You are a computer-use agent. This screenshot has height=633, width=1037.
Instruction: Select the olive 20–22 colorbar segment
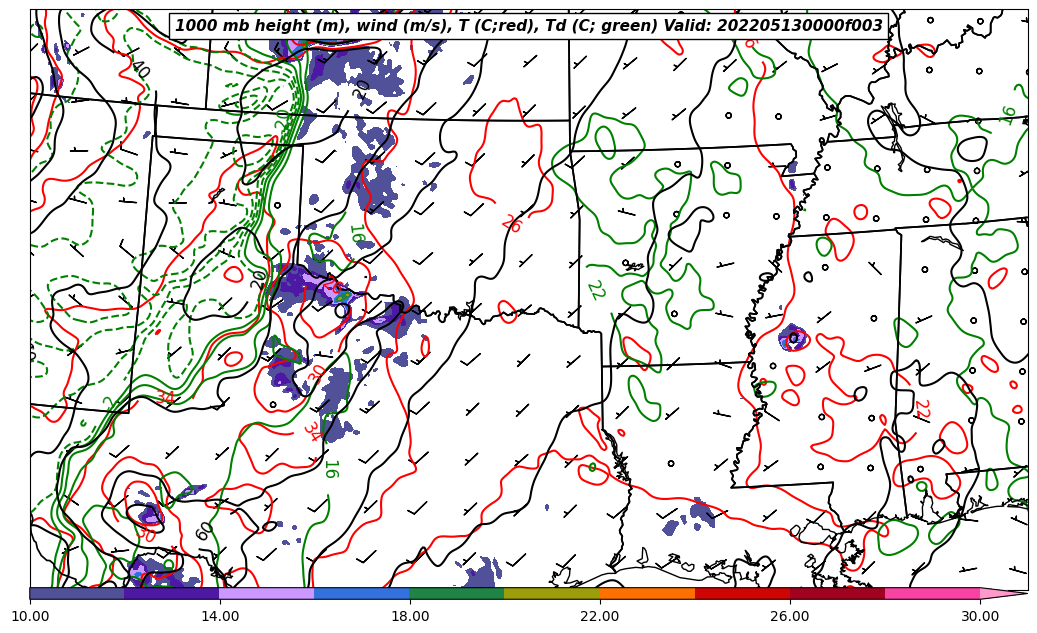point(552,593)
